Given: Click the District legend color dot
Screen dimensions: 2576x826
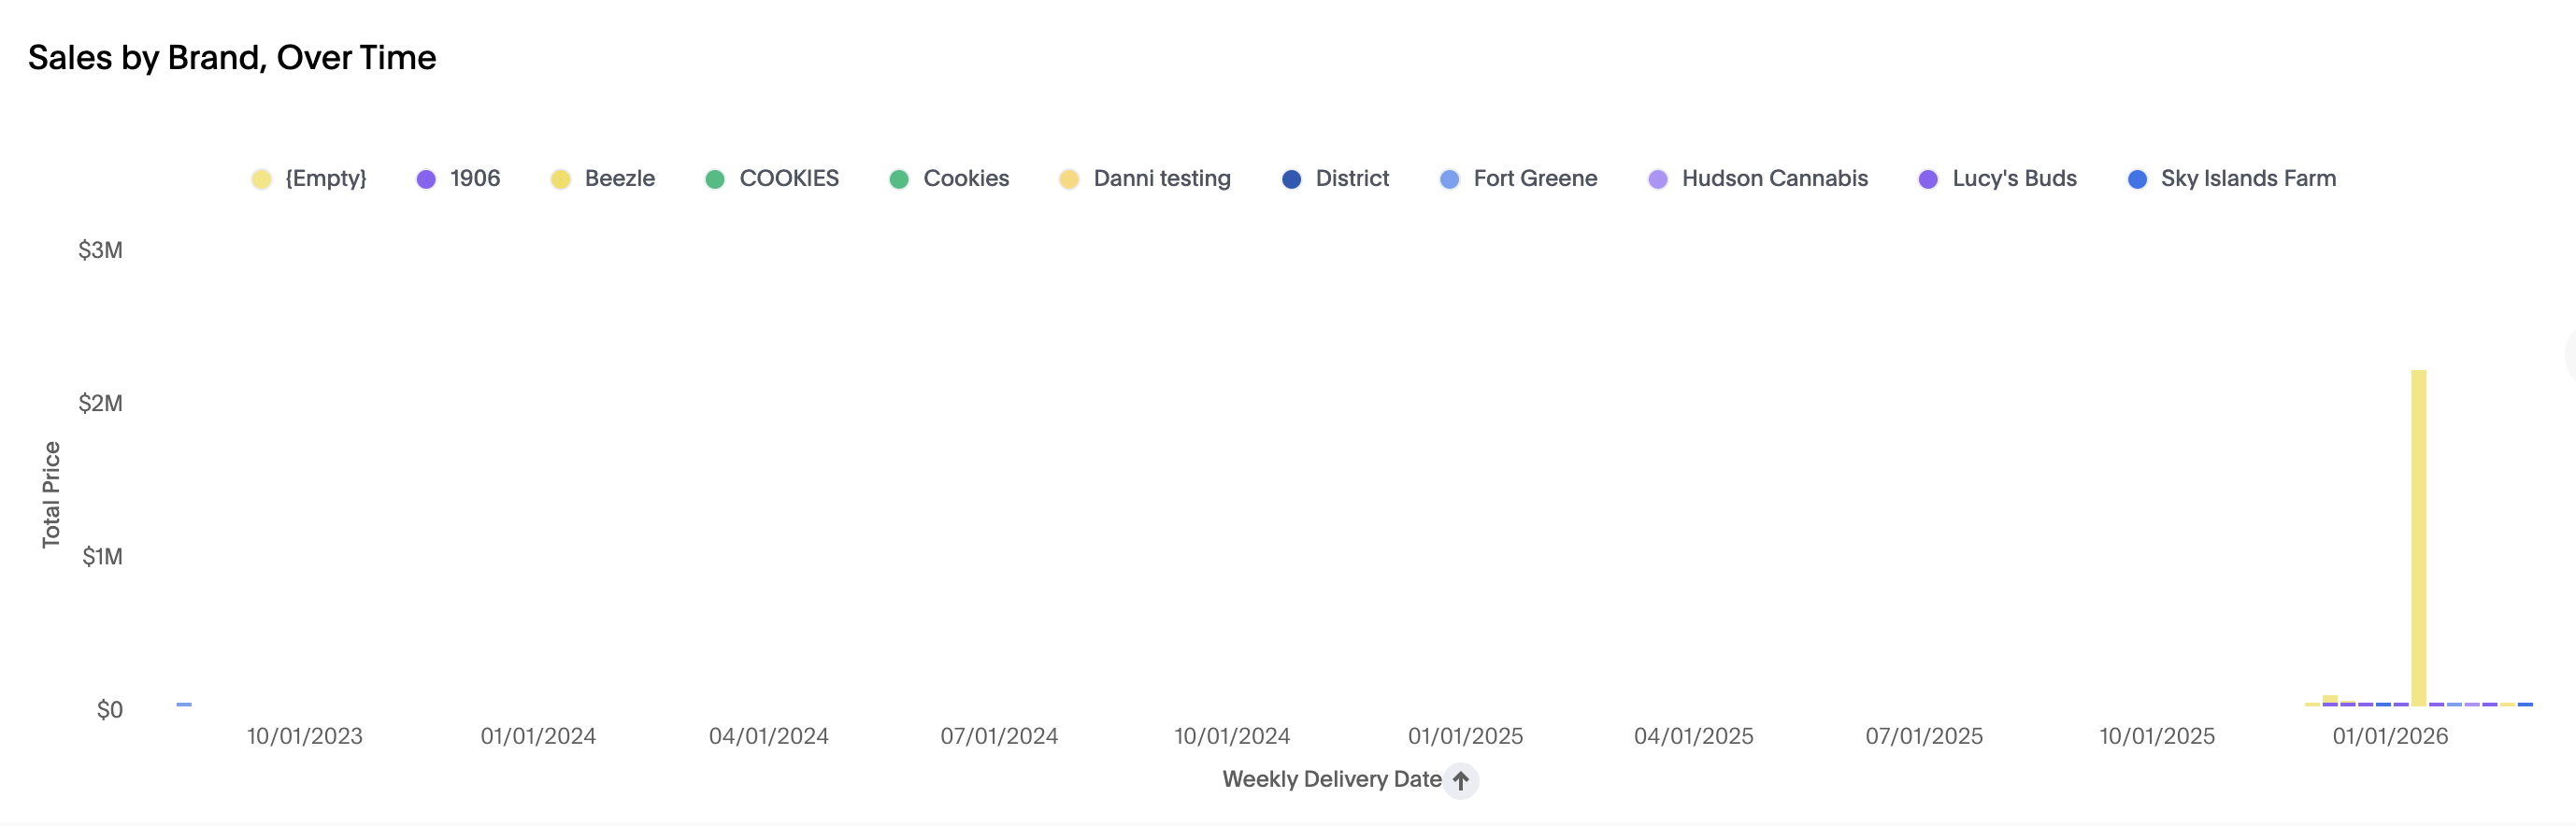Looking at the screenshot, I should 1291,179.
